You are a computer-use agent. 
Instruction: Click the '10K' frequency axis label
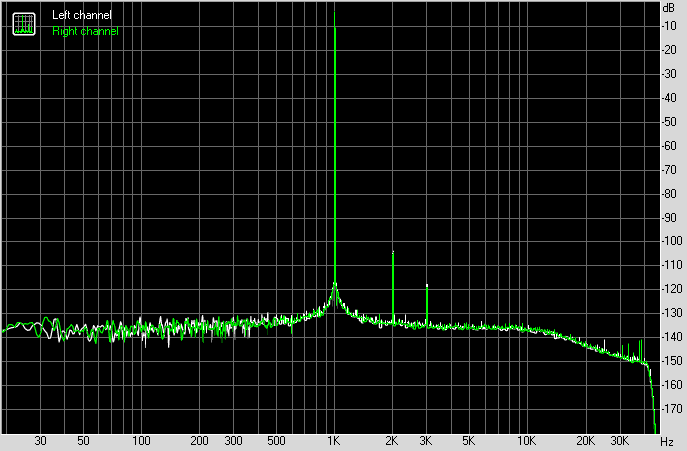pos(526,440)
